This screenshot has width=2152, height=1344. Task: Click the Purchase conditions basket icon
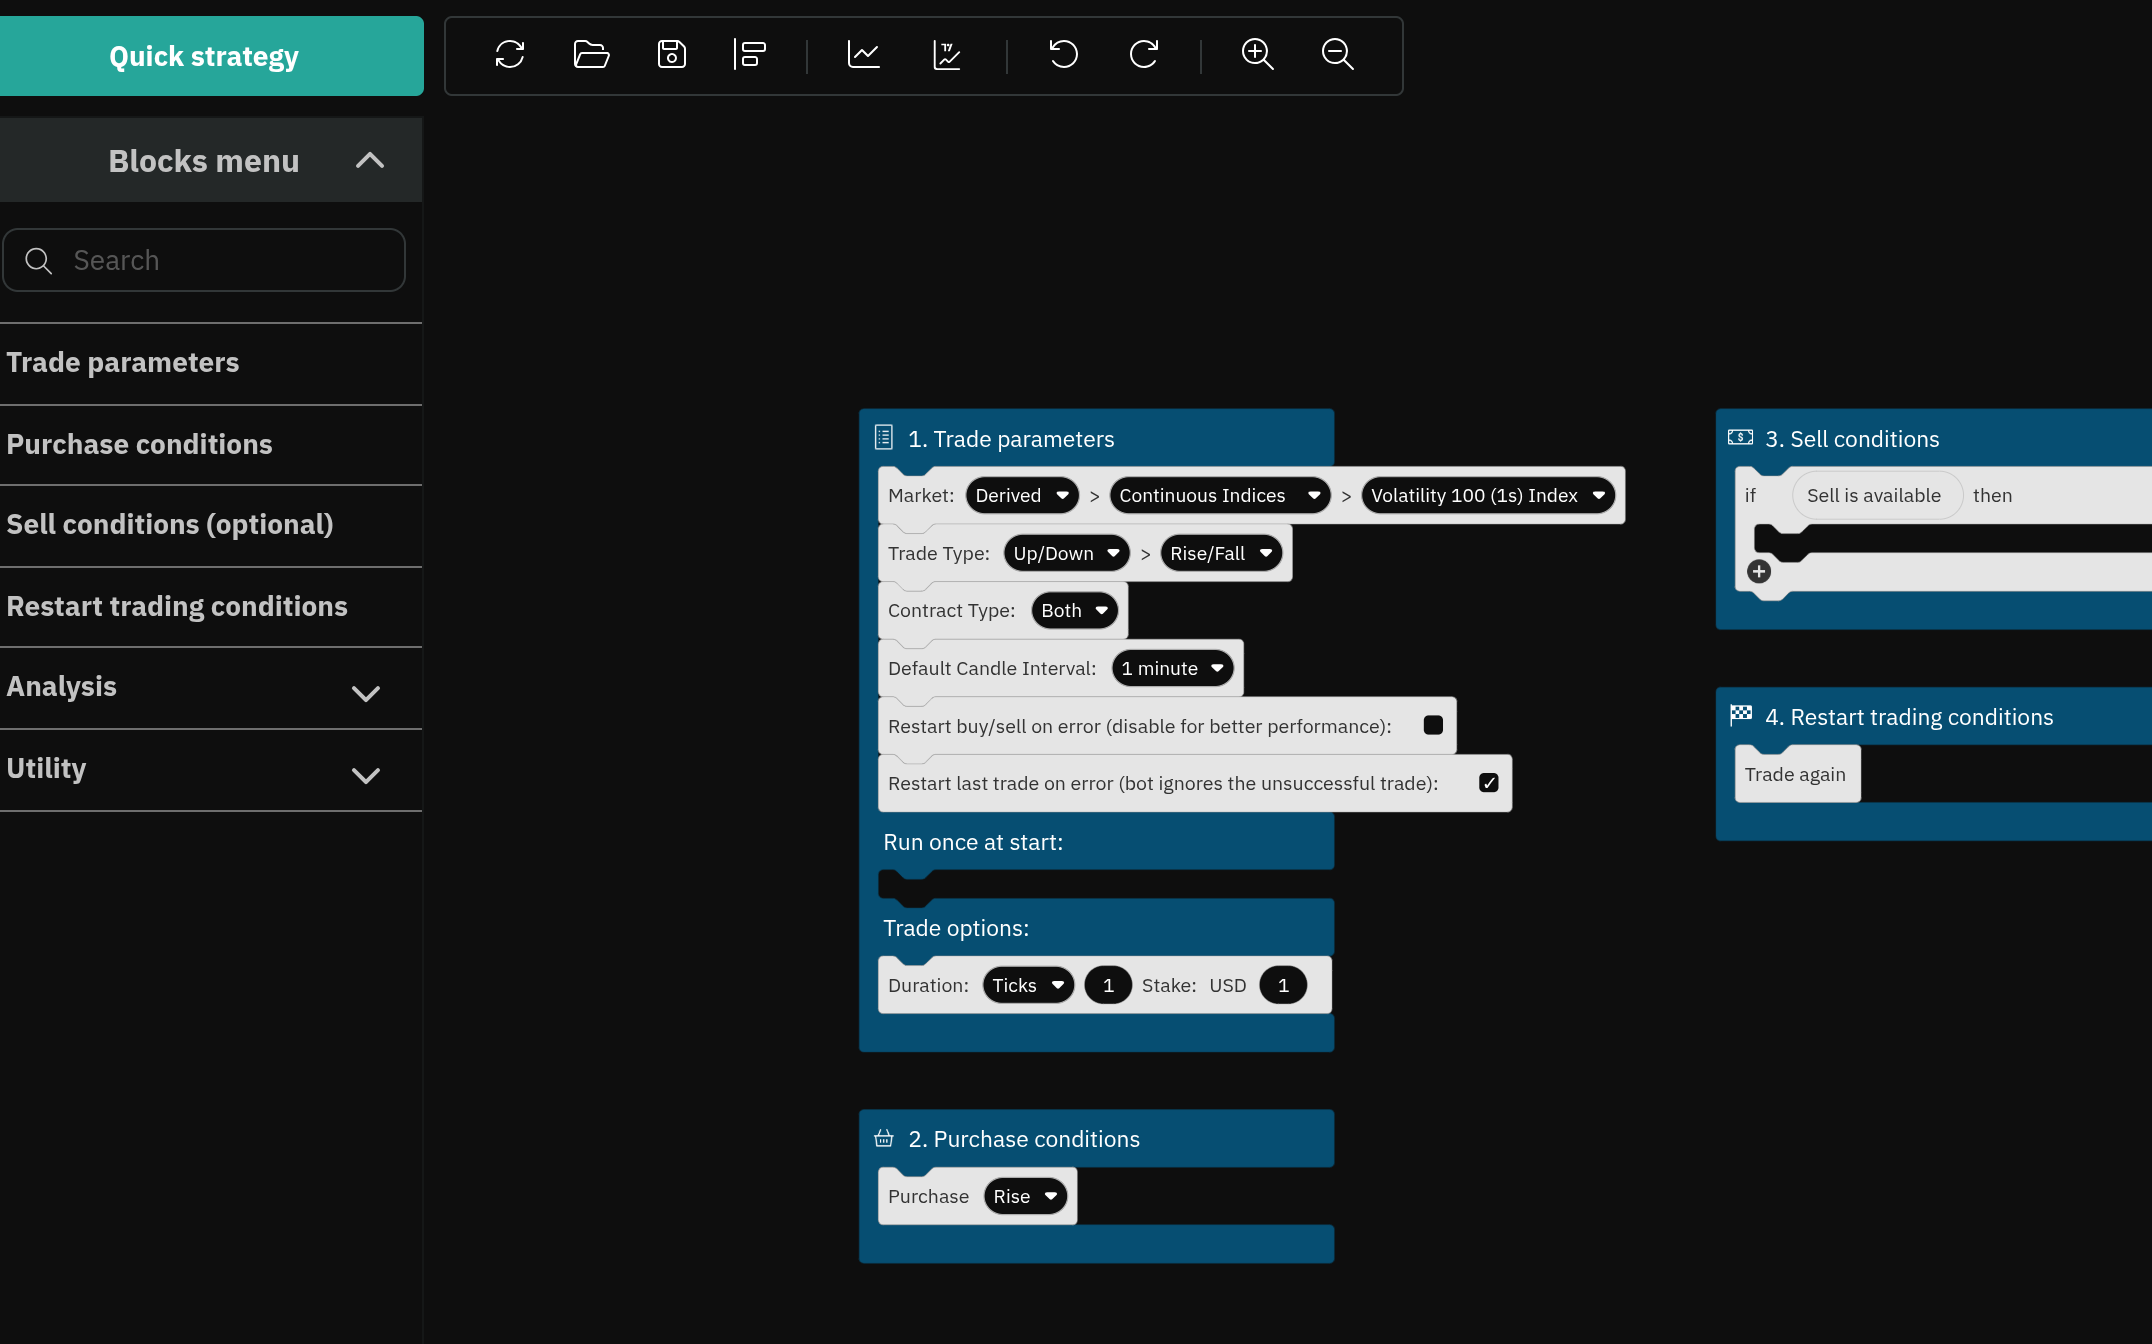click(884, 1138)
